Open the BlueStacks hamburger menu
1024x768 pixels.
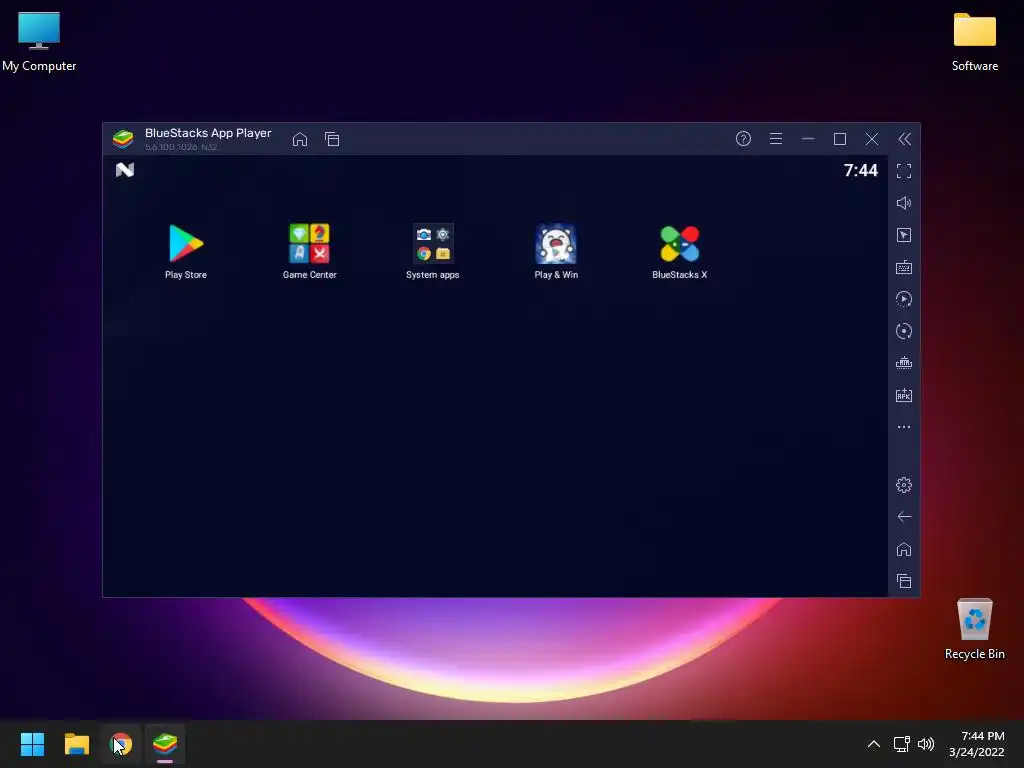click(x=776, y=138)
